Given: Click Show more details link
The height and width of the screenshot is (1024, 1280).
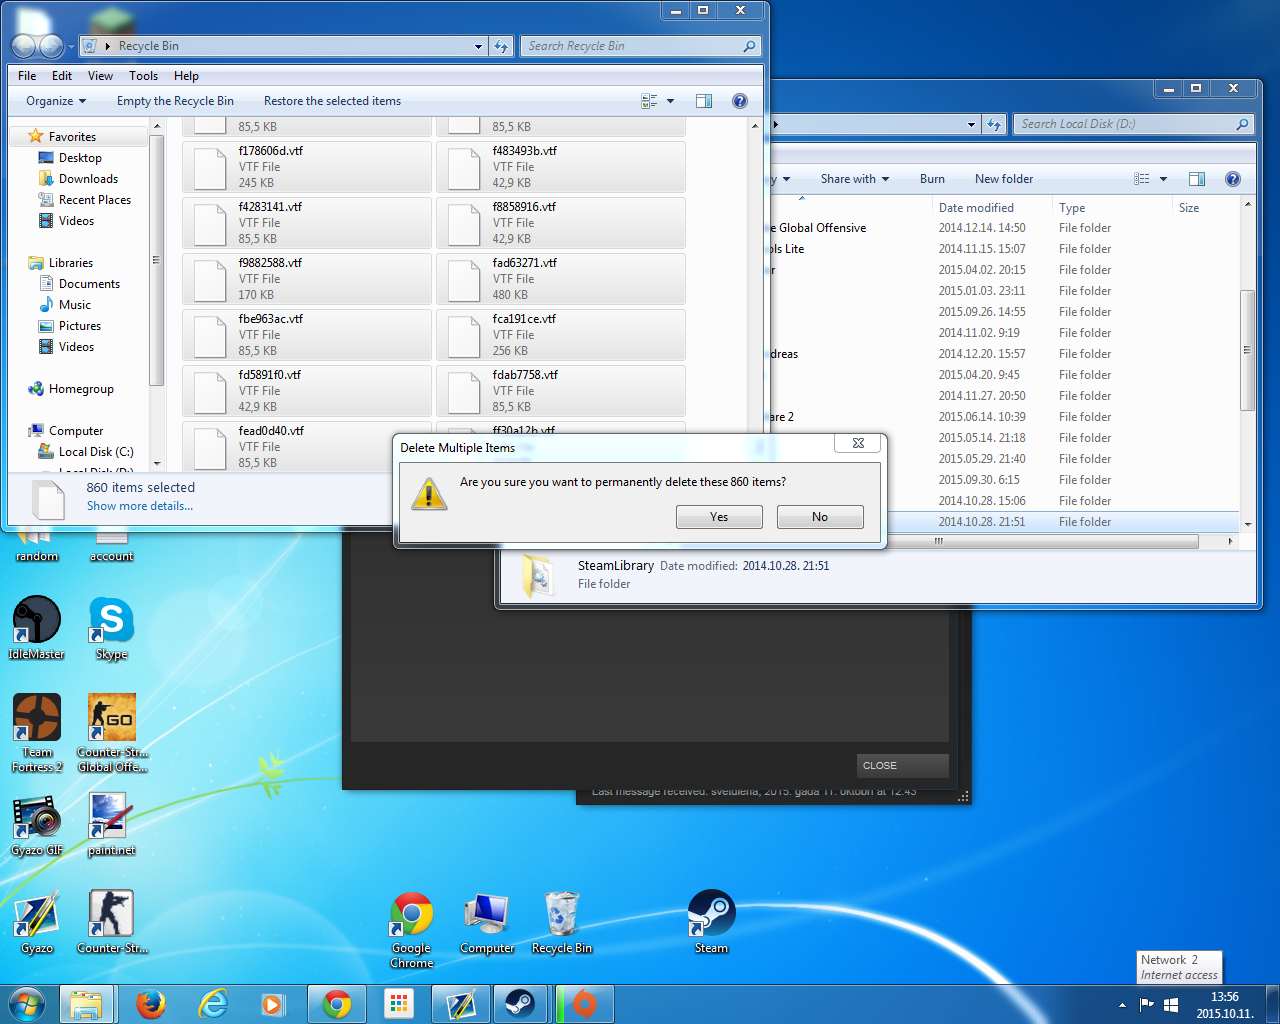Looking at the screenshot, I should [140, 506].
